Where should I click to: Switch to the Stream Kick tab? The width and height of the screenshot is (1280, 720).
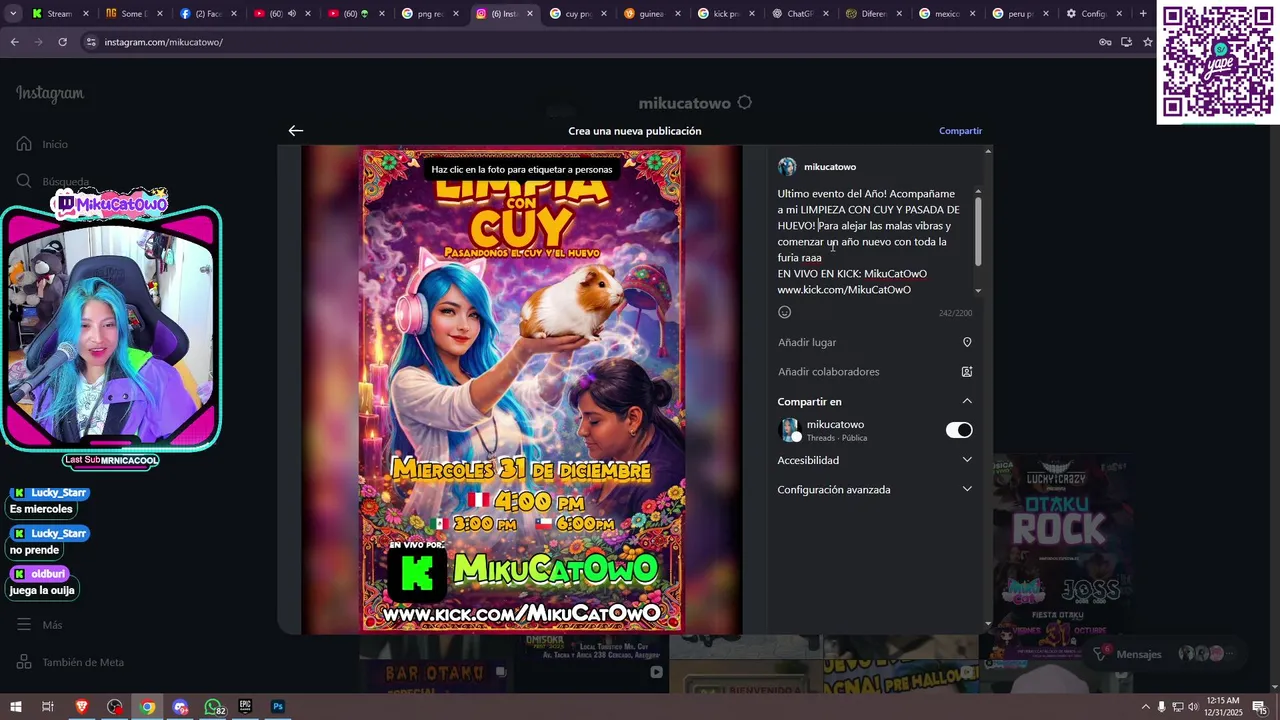(x=60, y=14)
